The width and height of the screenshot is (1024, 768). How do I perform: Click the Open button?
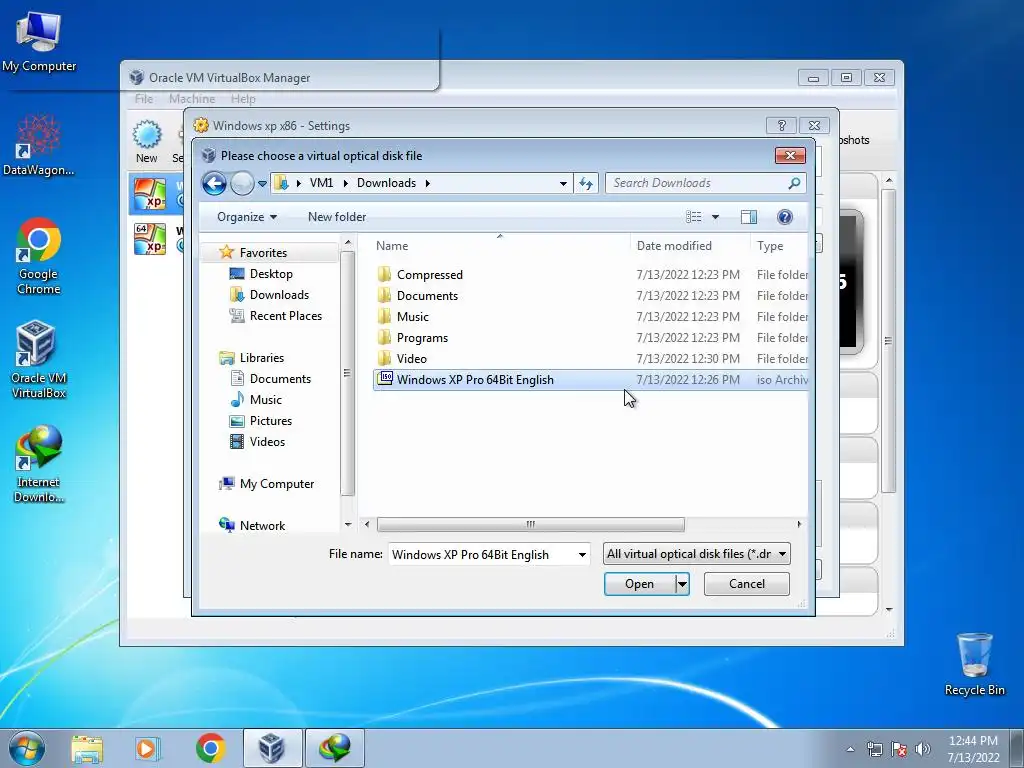639,584
